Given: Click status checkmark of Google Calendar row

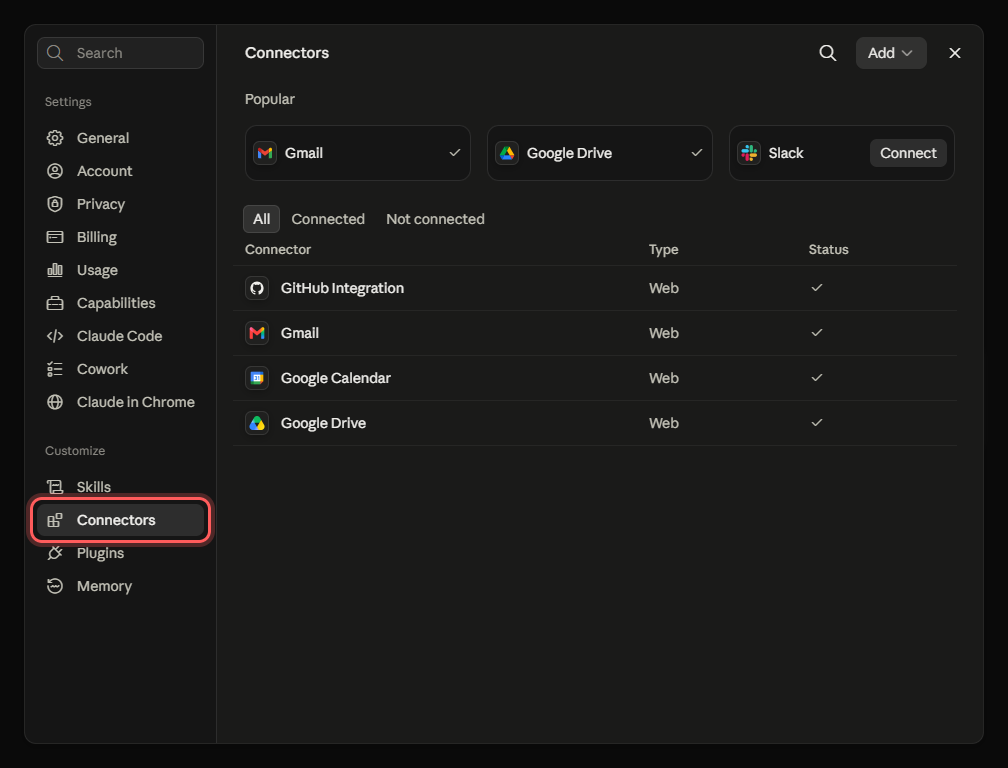Looking at the screenshot, I should click(x=817, y=378).
